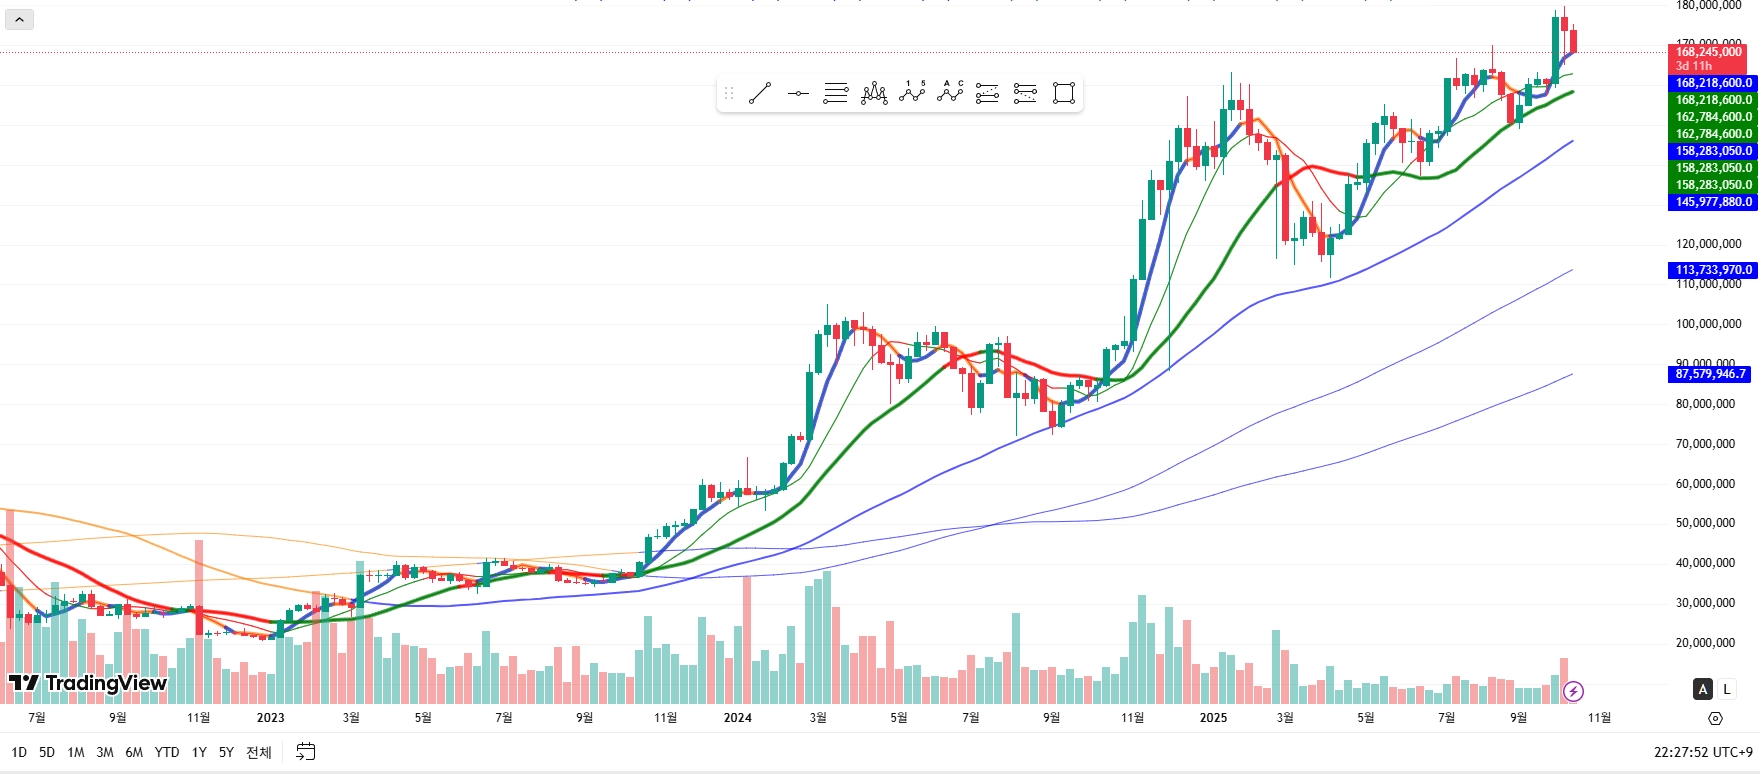Grab the drawing toolbar drag handle
The image size is (1760, 774).
point(729,94)
